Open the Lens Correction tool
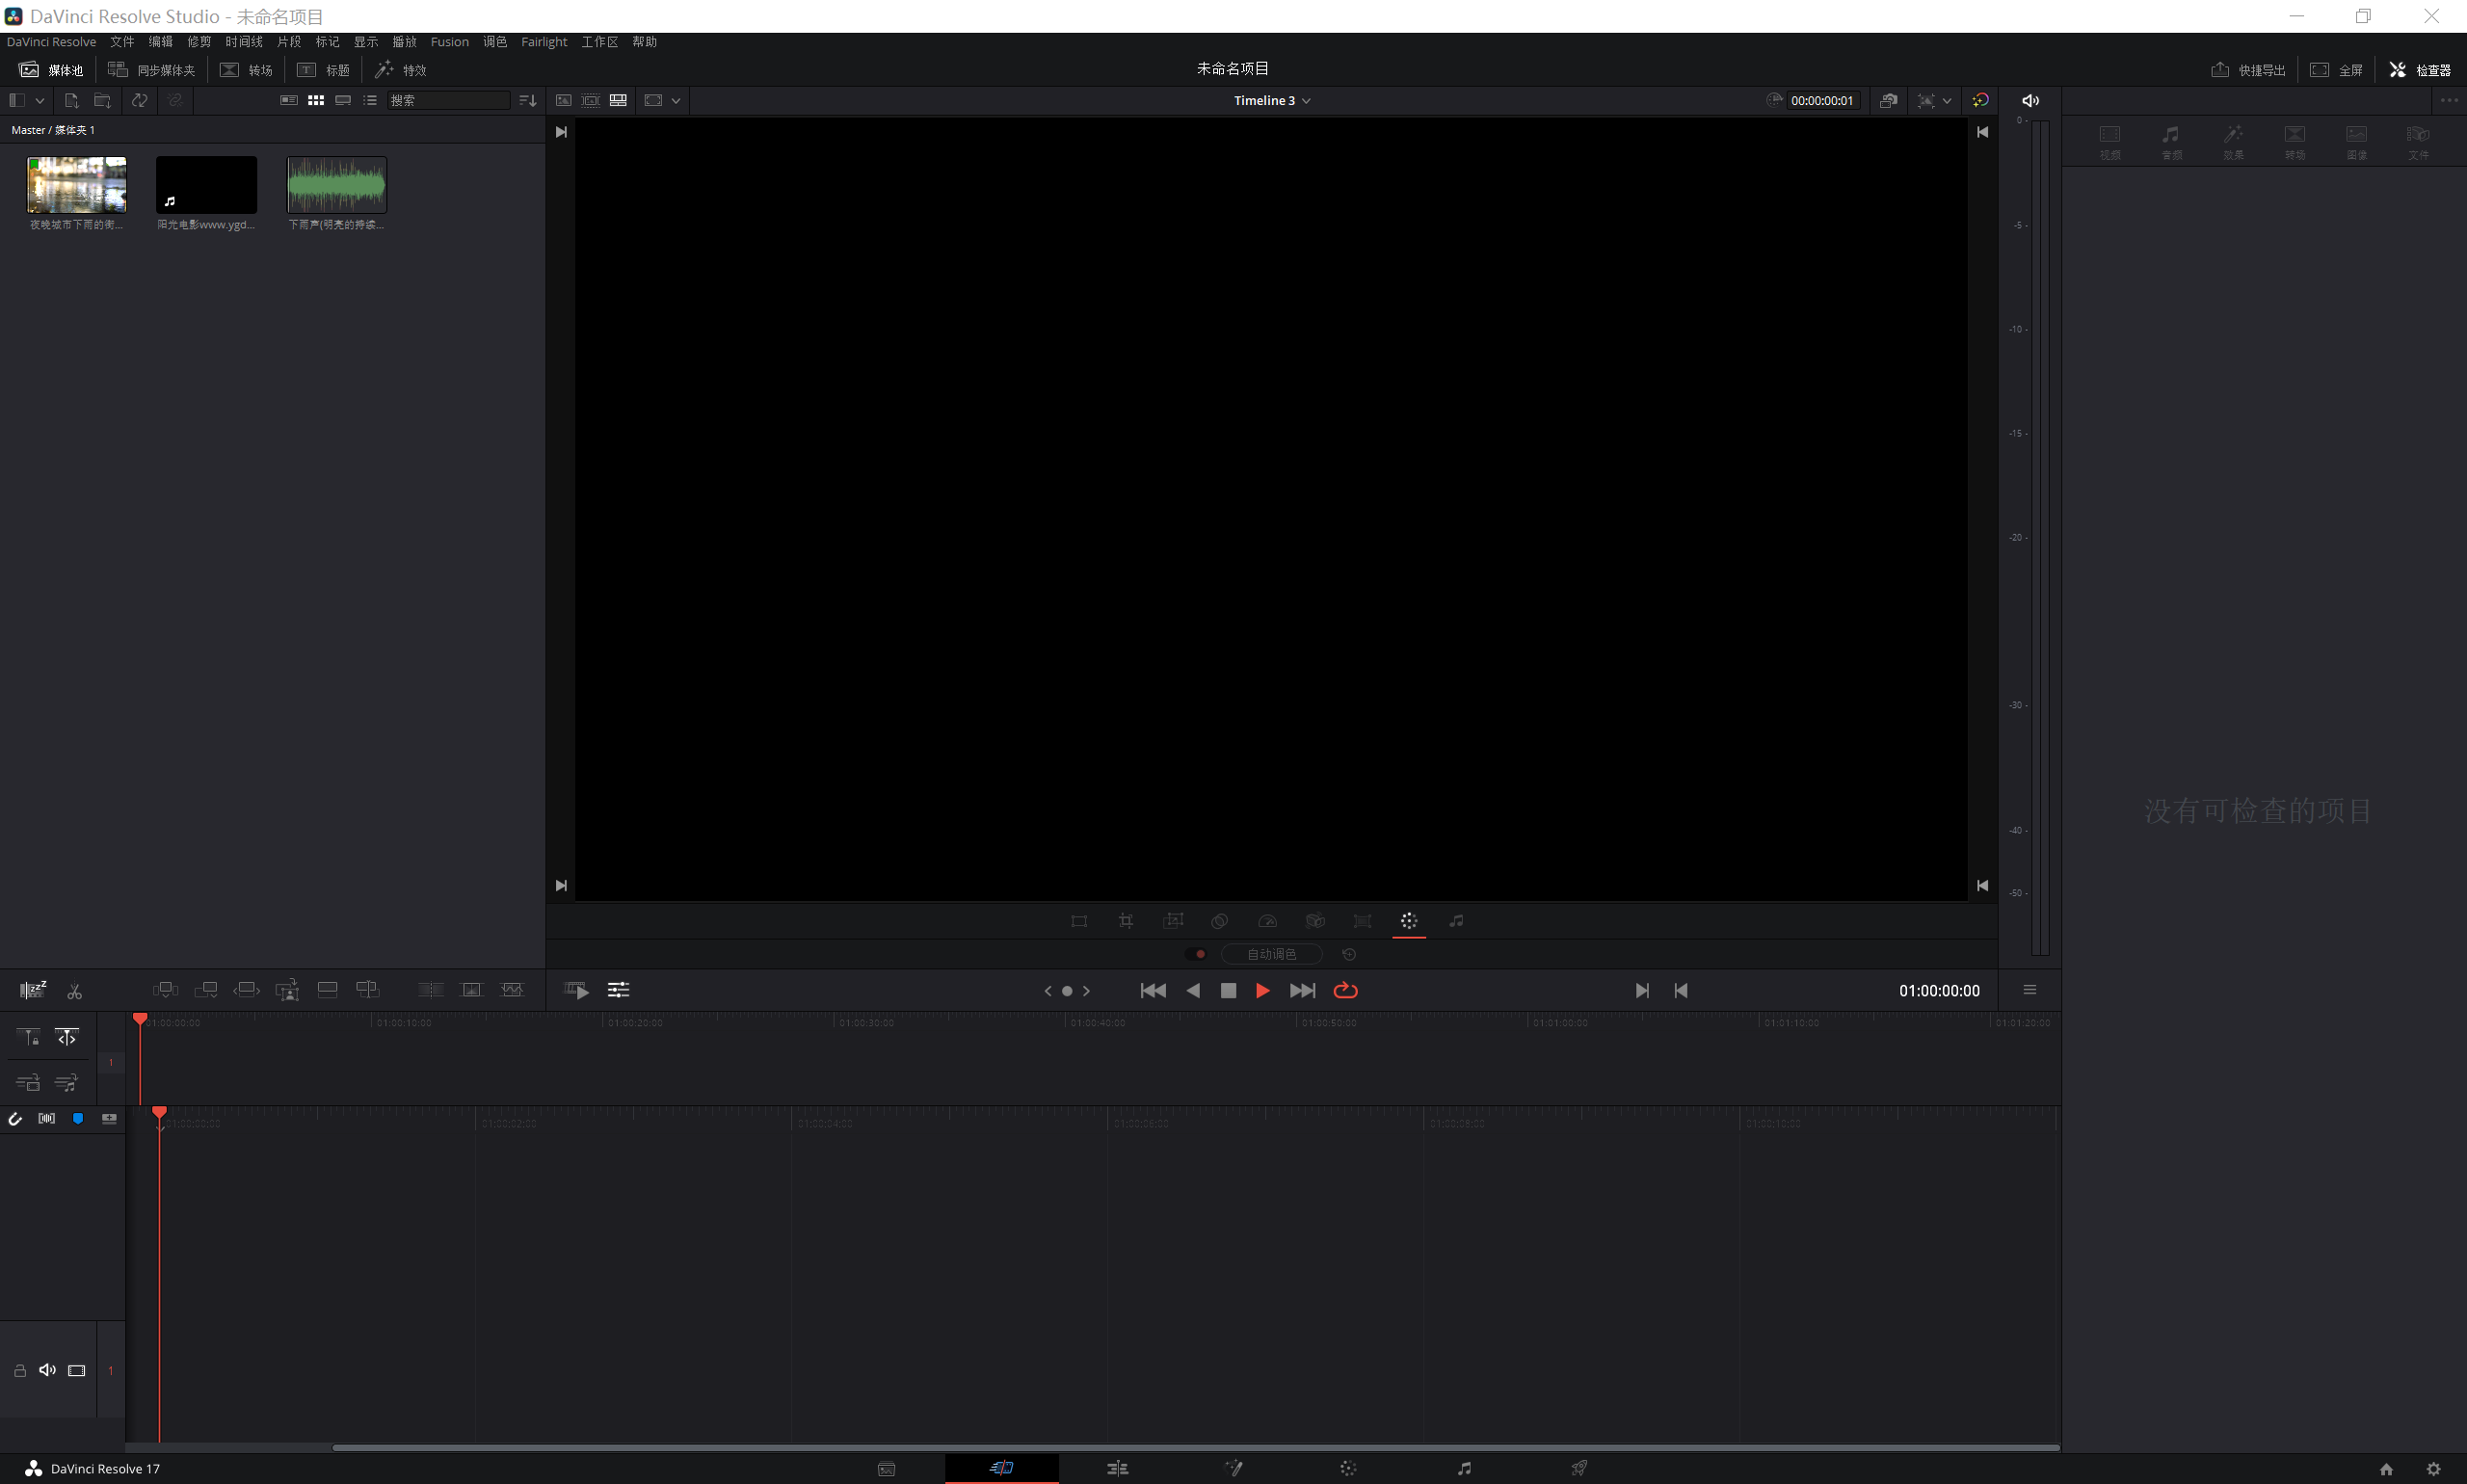 (1362, 921)
